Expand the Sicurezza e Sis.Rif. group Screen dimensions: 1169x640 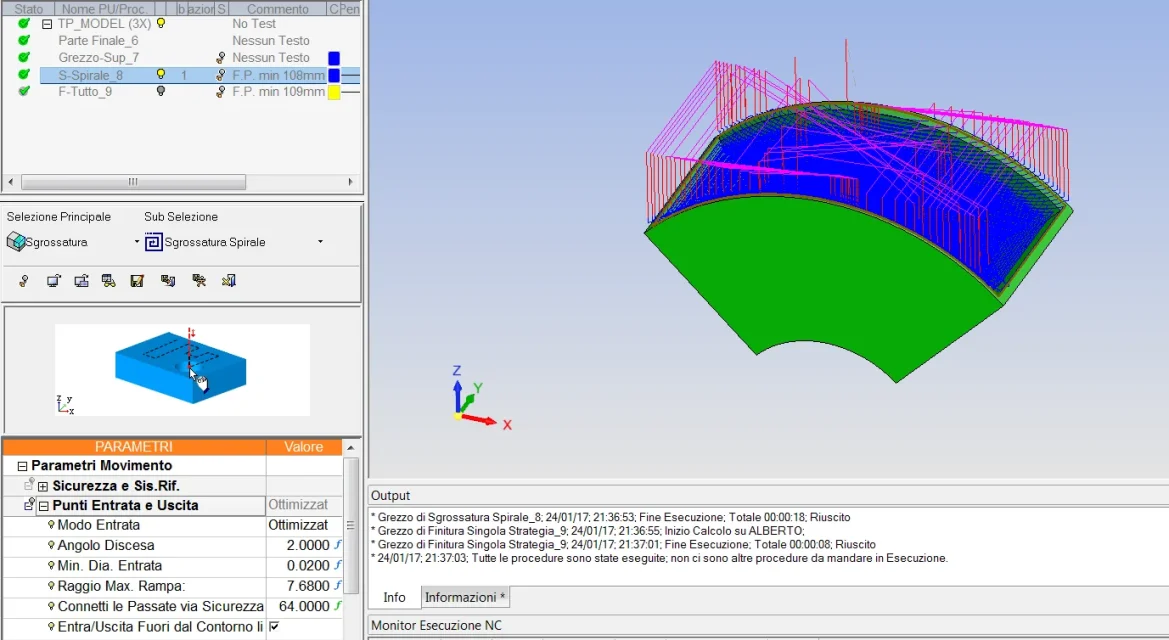(x=42, y=486)
